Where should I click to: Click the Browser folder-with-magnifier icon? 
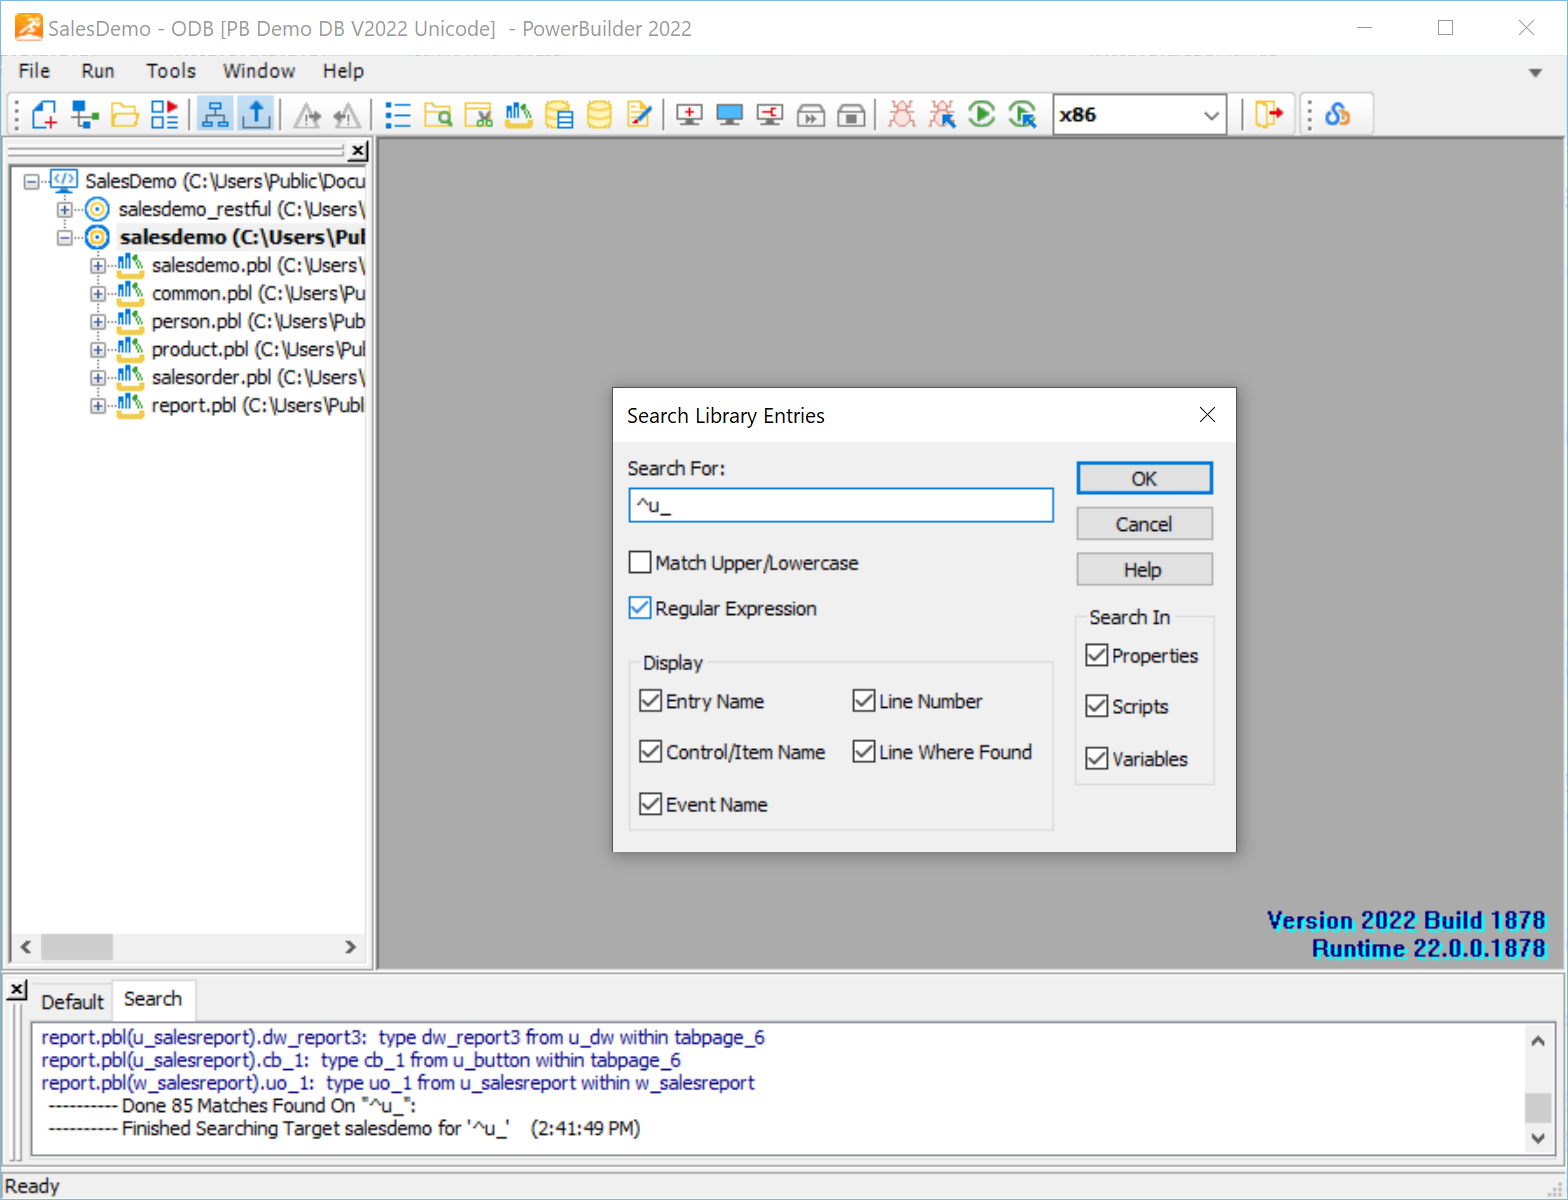click(x=438, y=115)
